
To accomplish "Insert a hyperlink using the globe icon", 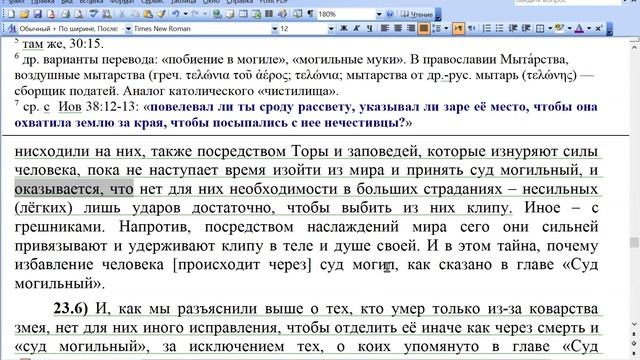I will [x=217, y=14].
